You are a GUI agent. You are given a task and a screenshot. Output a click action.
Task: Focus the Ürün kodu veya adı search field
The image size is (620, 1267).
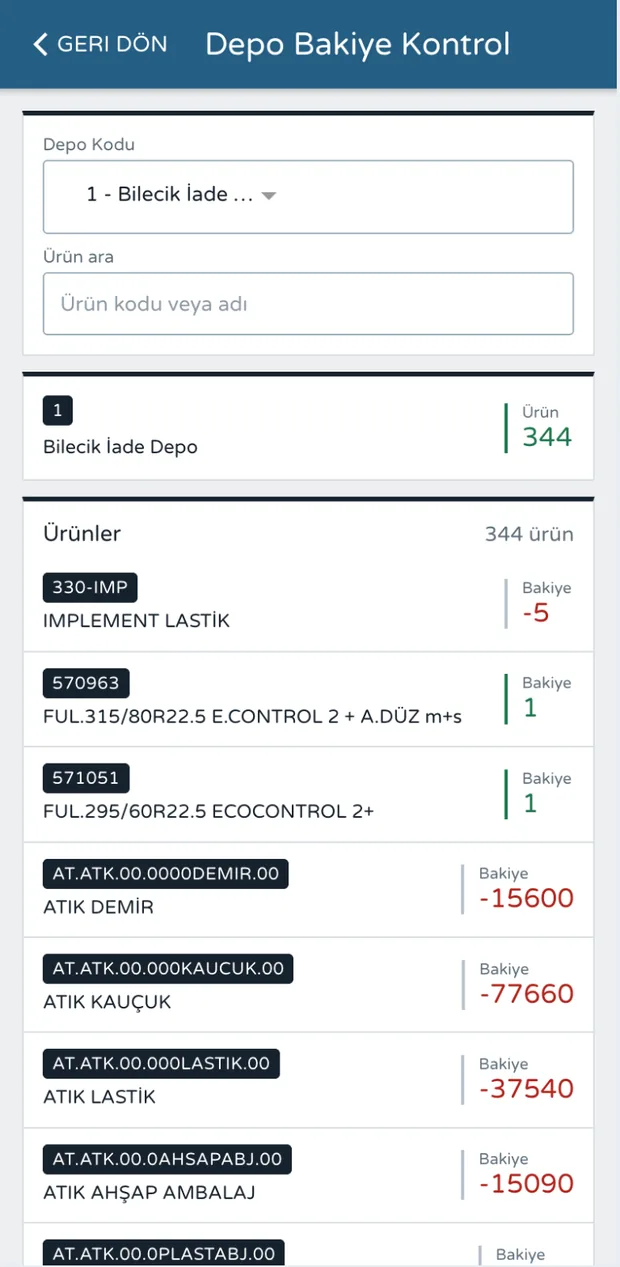(x=308, y=303)
